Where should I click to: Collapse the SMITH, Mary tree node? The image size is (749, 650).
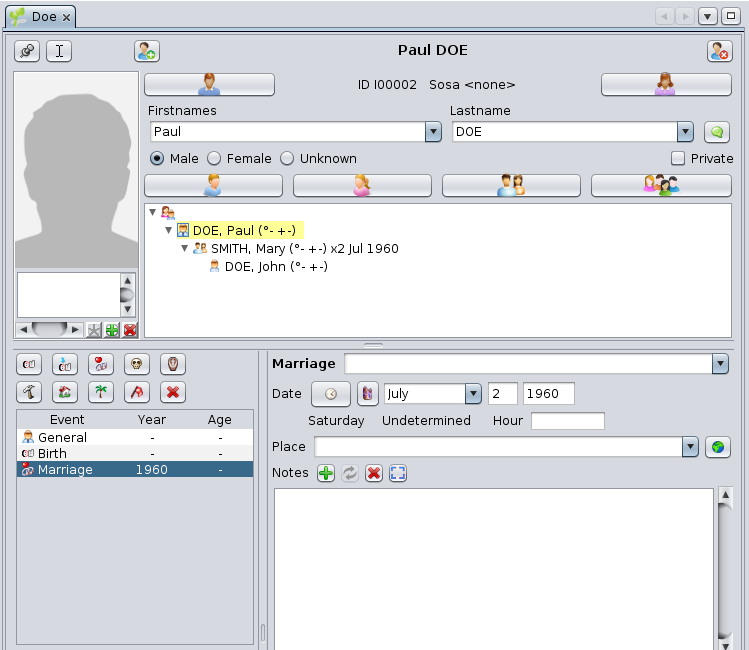pyautogui.click(x=184, y=248)
